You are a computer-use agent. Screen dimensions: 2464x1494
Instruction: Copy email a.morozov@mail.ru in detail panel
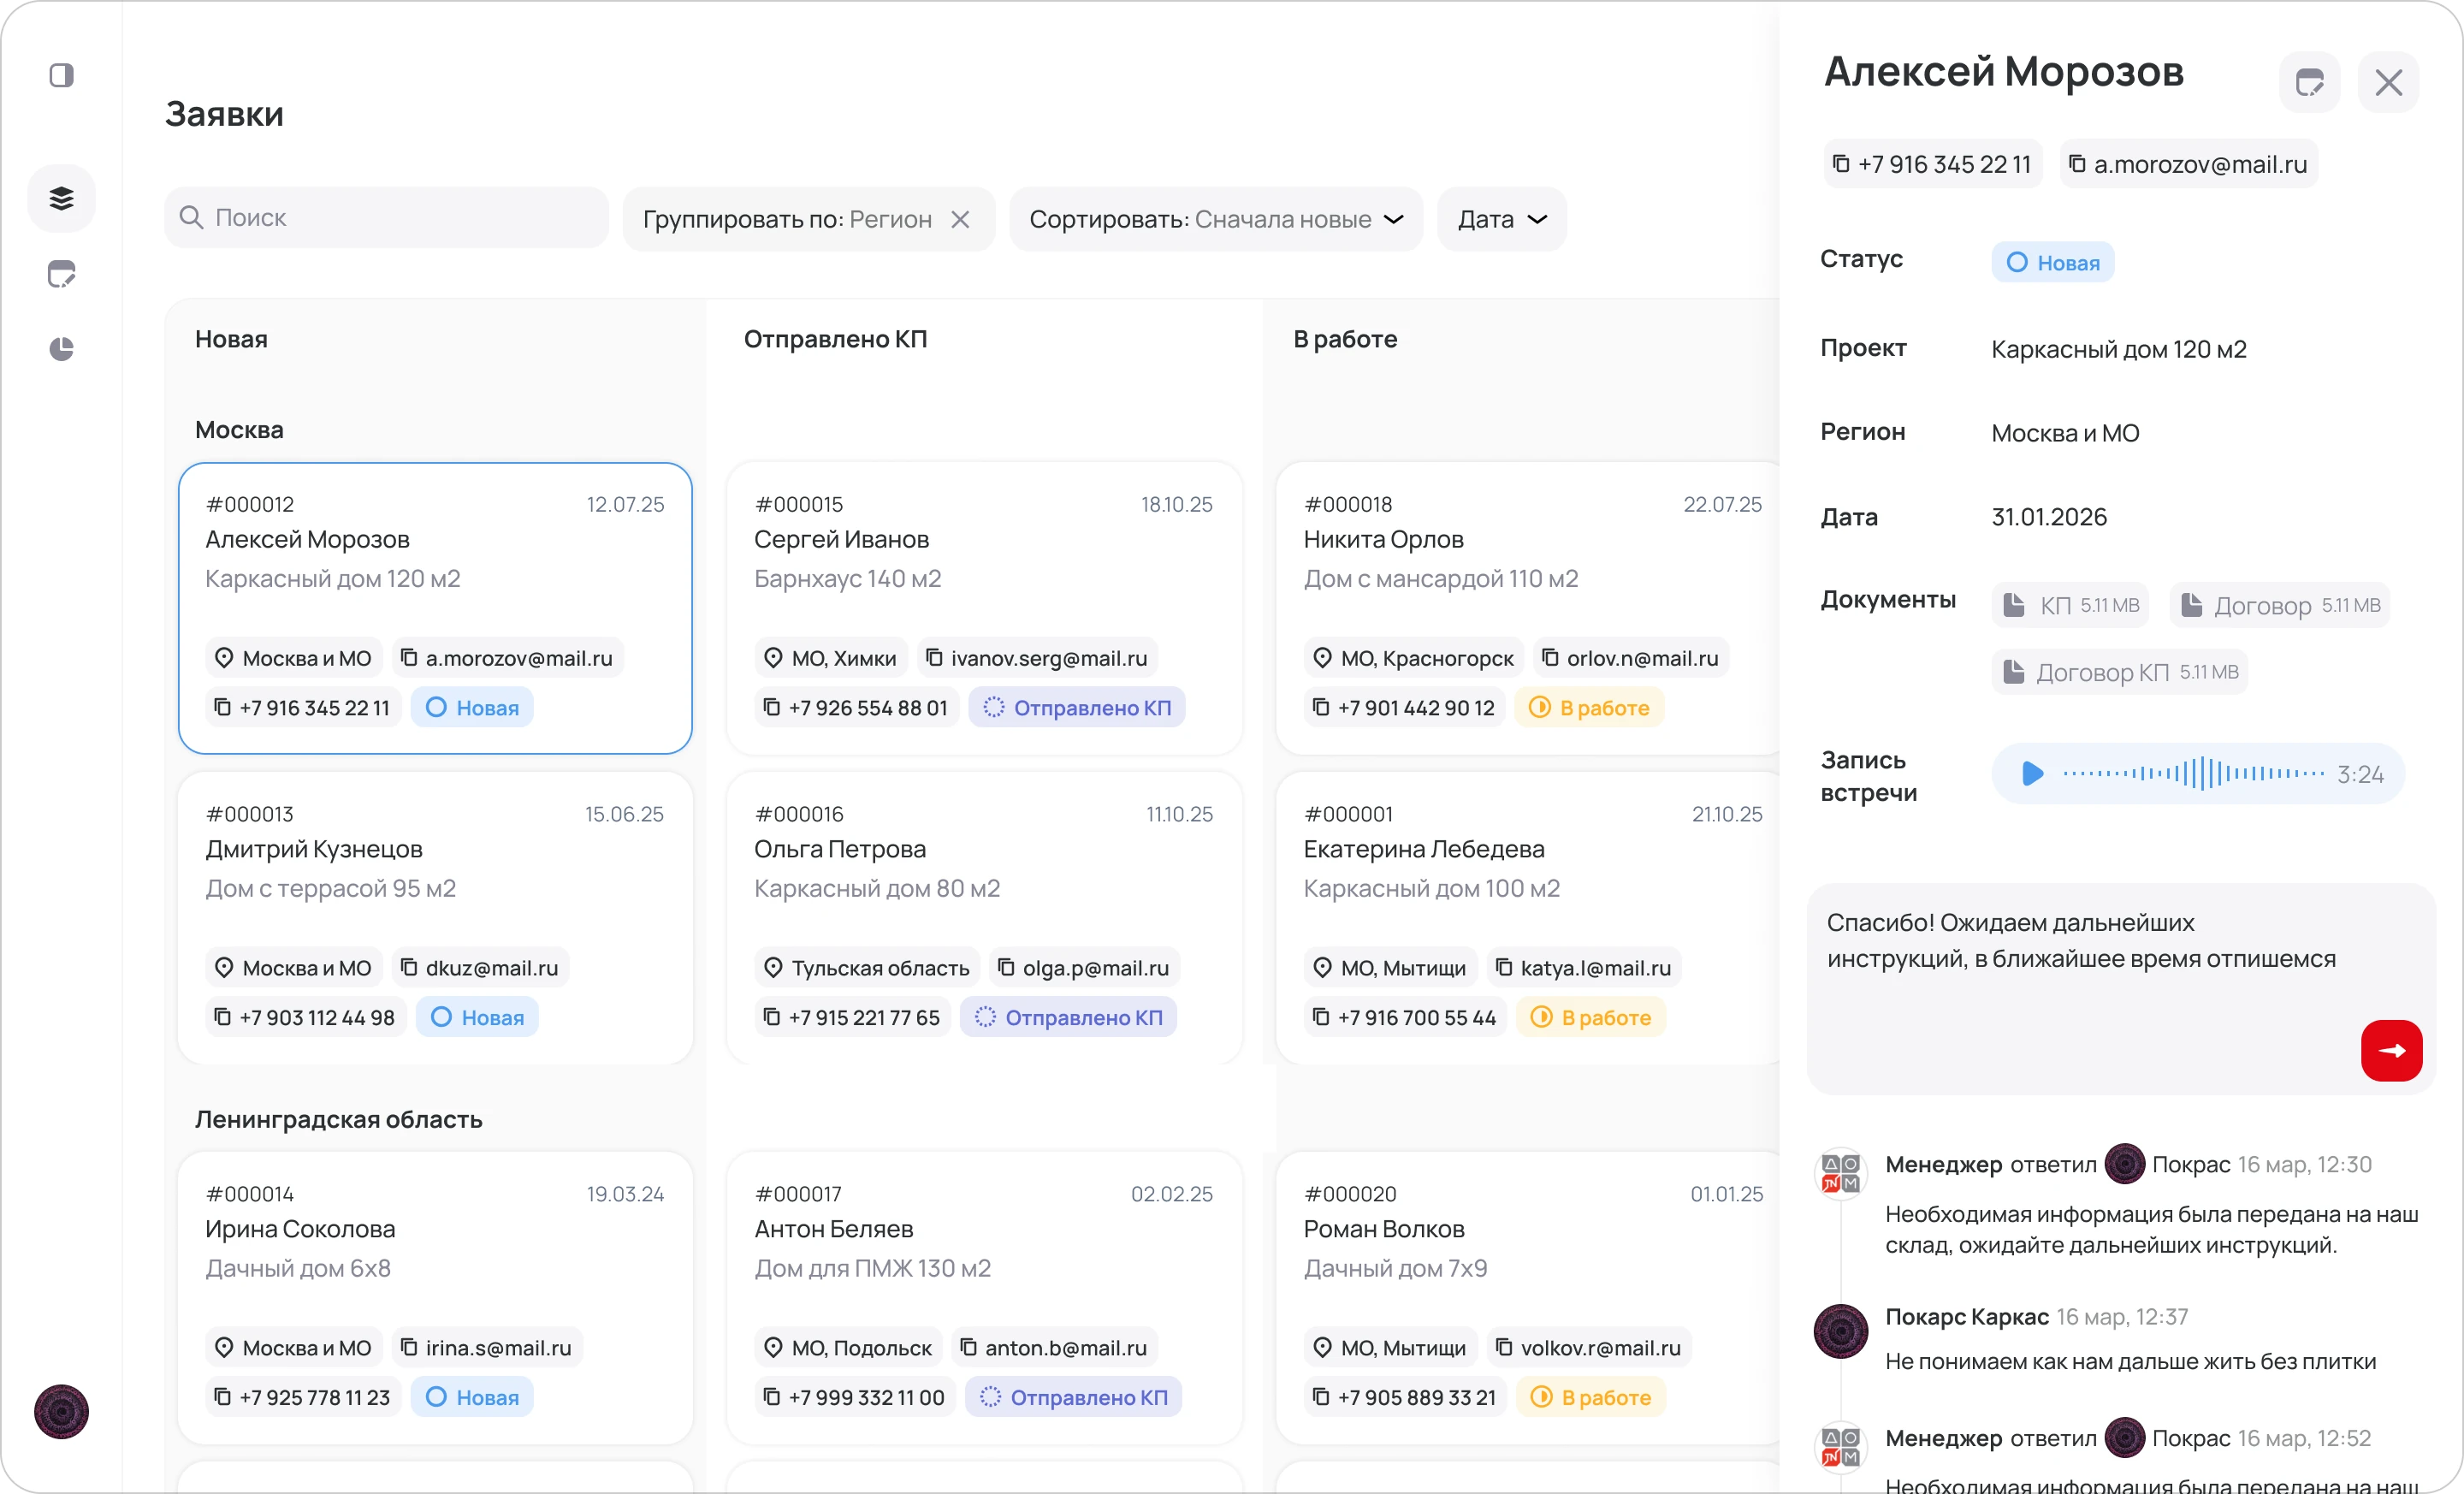point(2188,164)
